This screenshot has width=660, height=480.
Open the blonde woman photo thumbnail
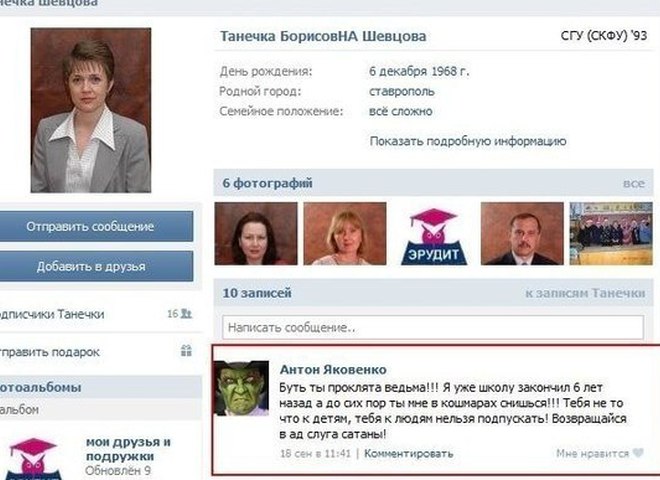(345, 234)
